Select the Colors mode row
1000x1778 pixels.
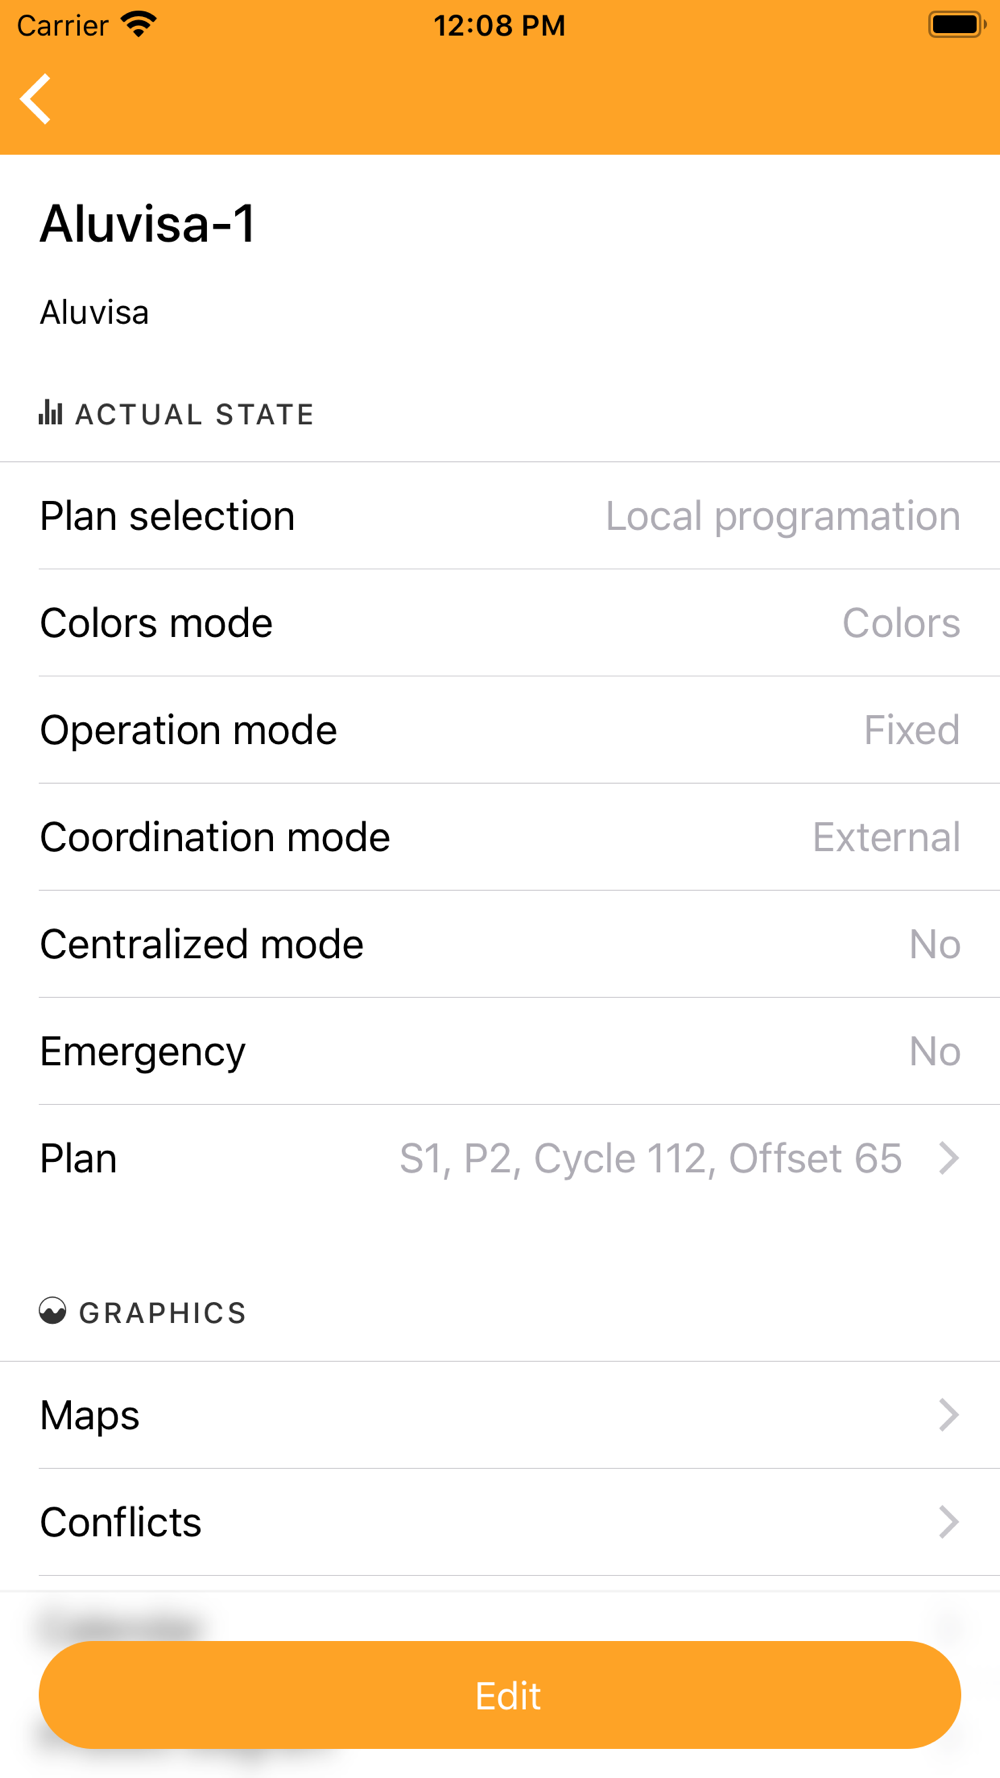pyautogui.click(x=500, y=623)
